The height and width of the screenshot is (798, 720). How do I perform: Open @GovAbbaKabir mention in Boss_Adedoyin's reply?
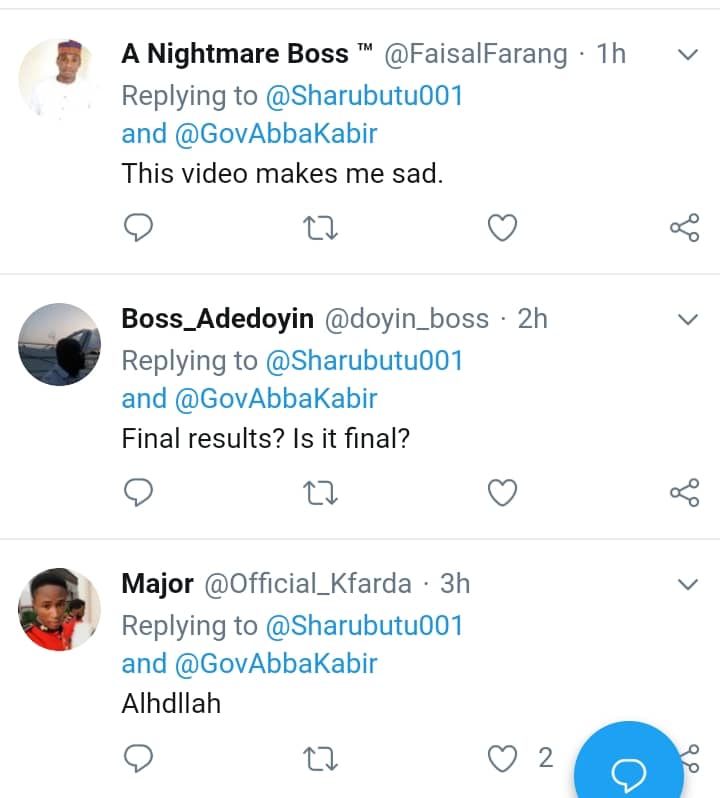coord(276,399)
